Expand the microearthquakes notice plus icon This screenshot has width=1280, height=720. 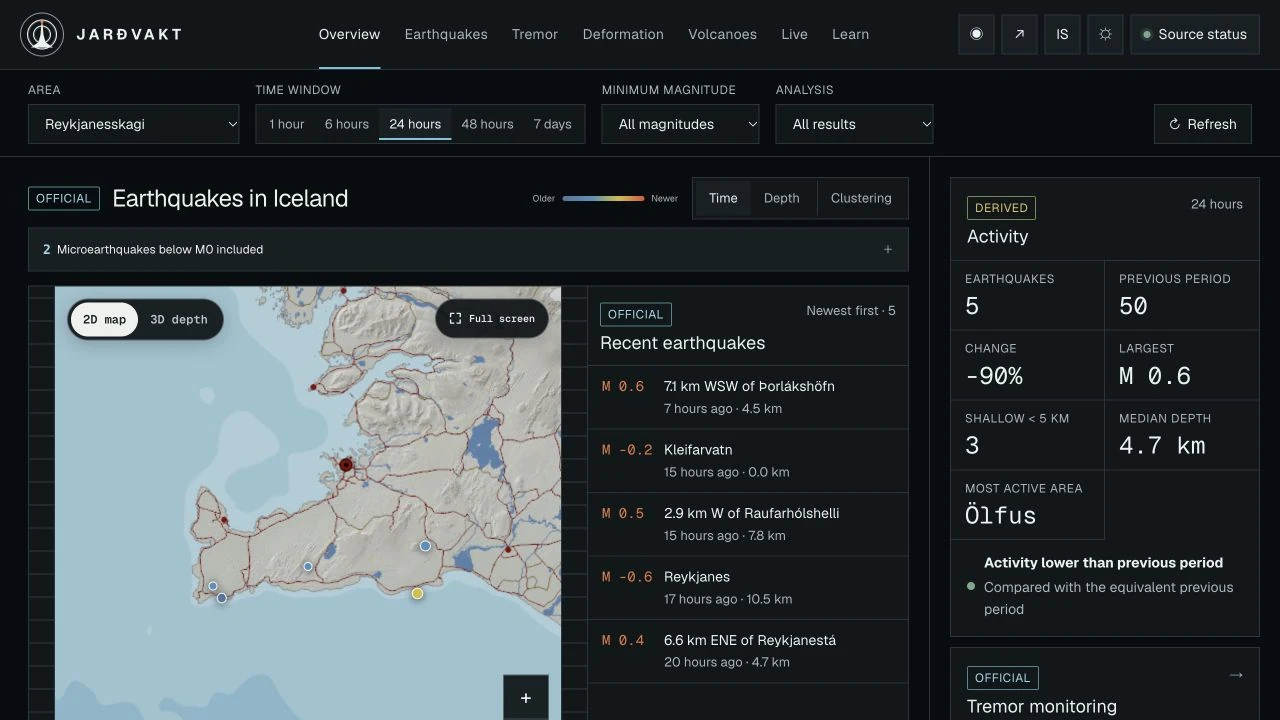click(x=887, y=249)
